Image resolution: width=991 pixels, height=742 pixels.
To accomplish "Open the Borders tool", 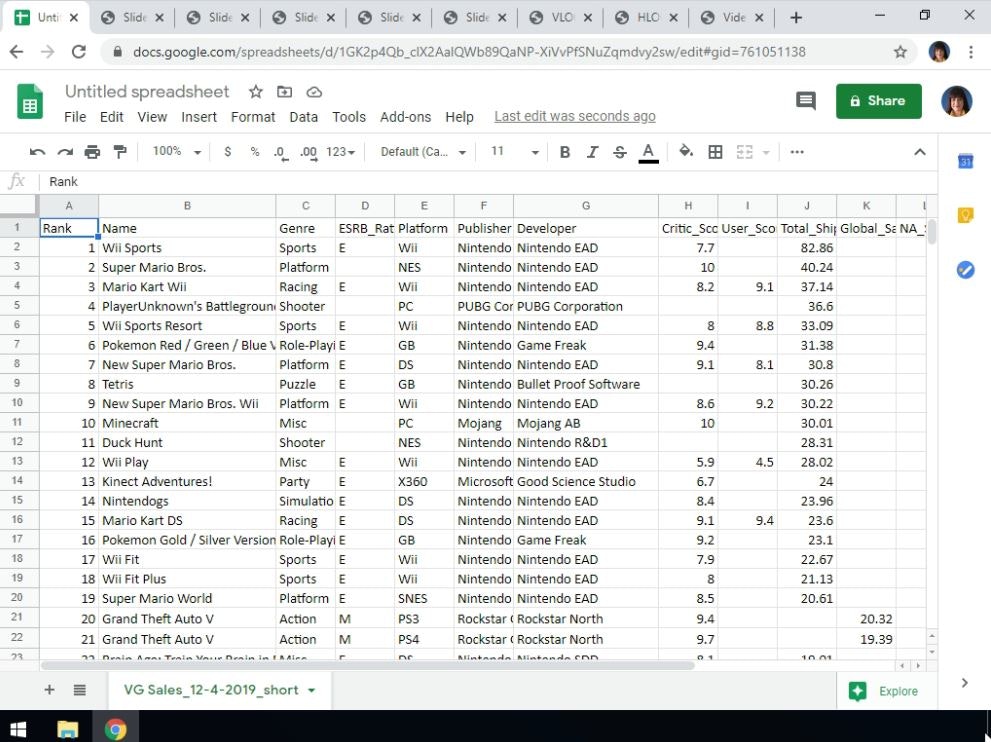I will [x=715, y=152].
